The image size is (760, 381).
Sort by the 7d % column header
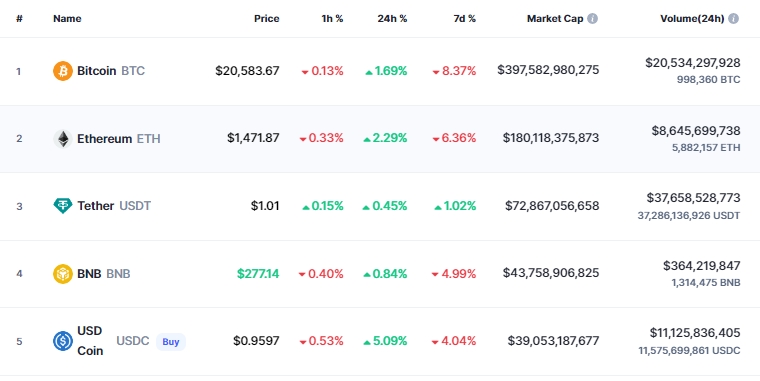point(464,18)
